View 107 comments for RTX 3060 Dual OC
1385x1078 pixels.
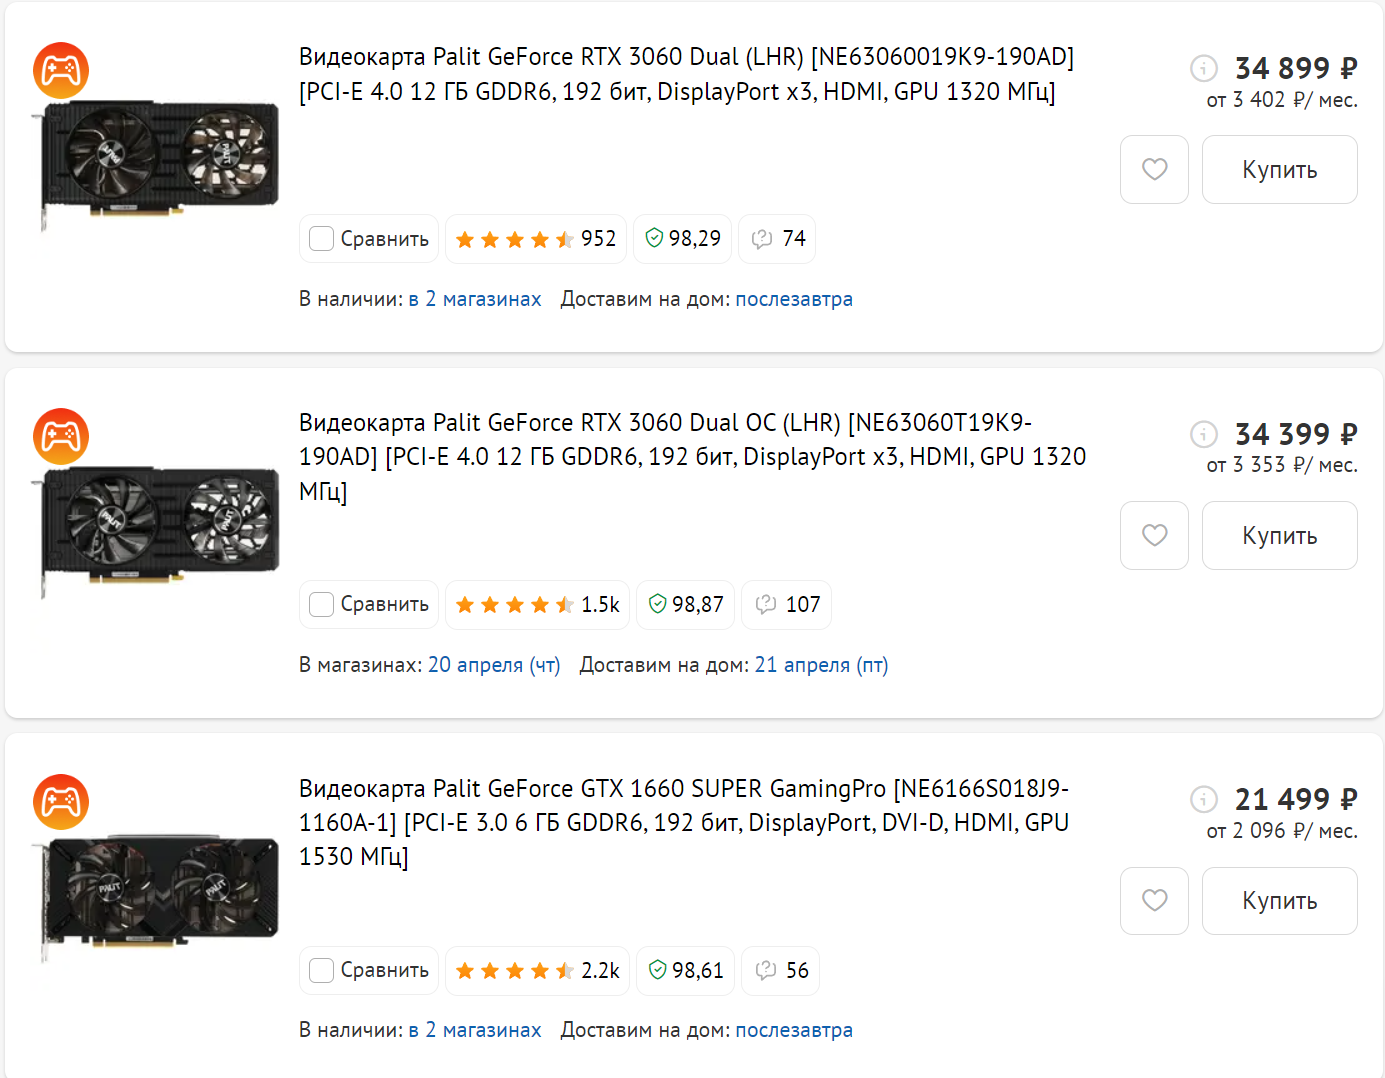click(786, 605)
